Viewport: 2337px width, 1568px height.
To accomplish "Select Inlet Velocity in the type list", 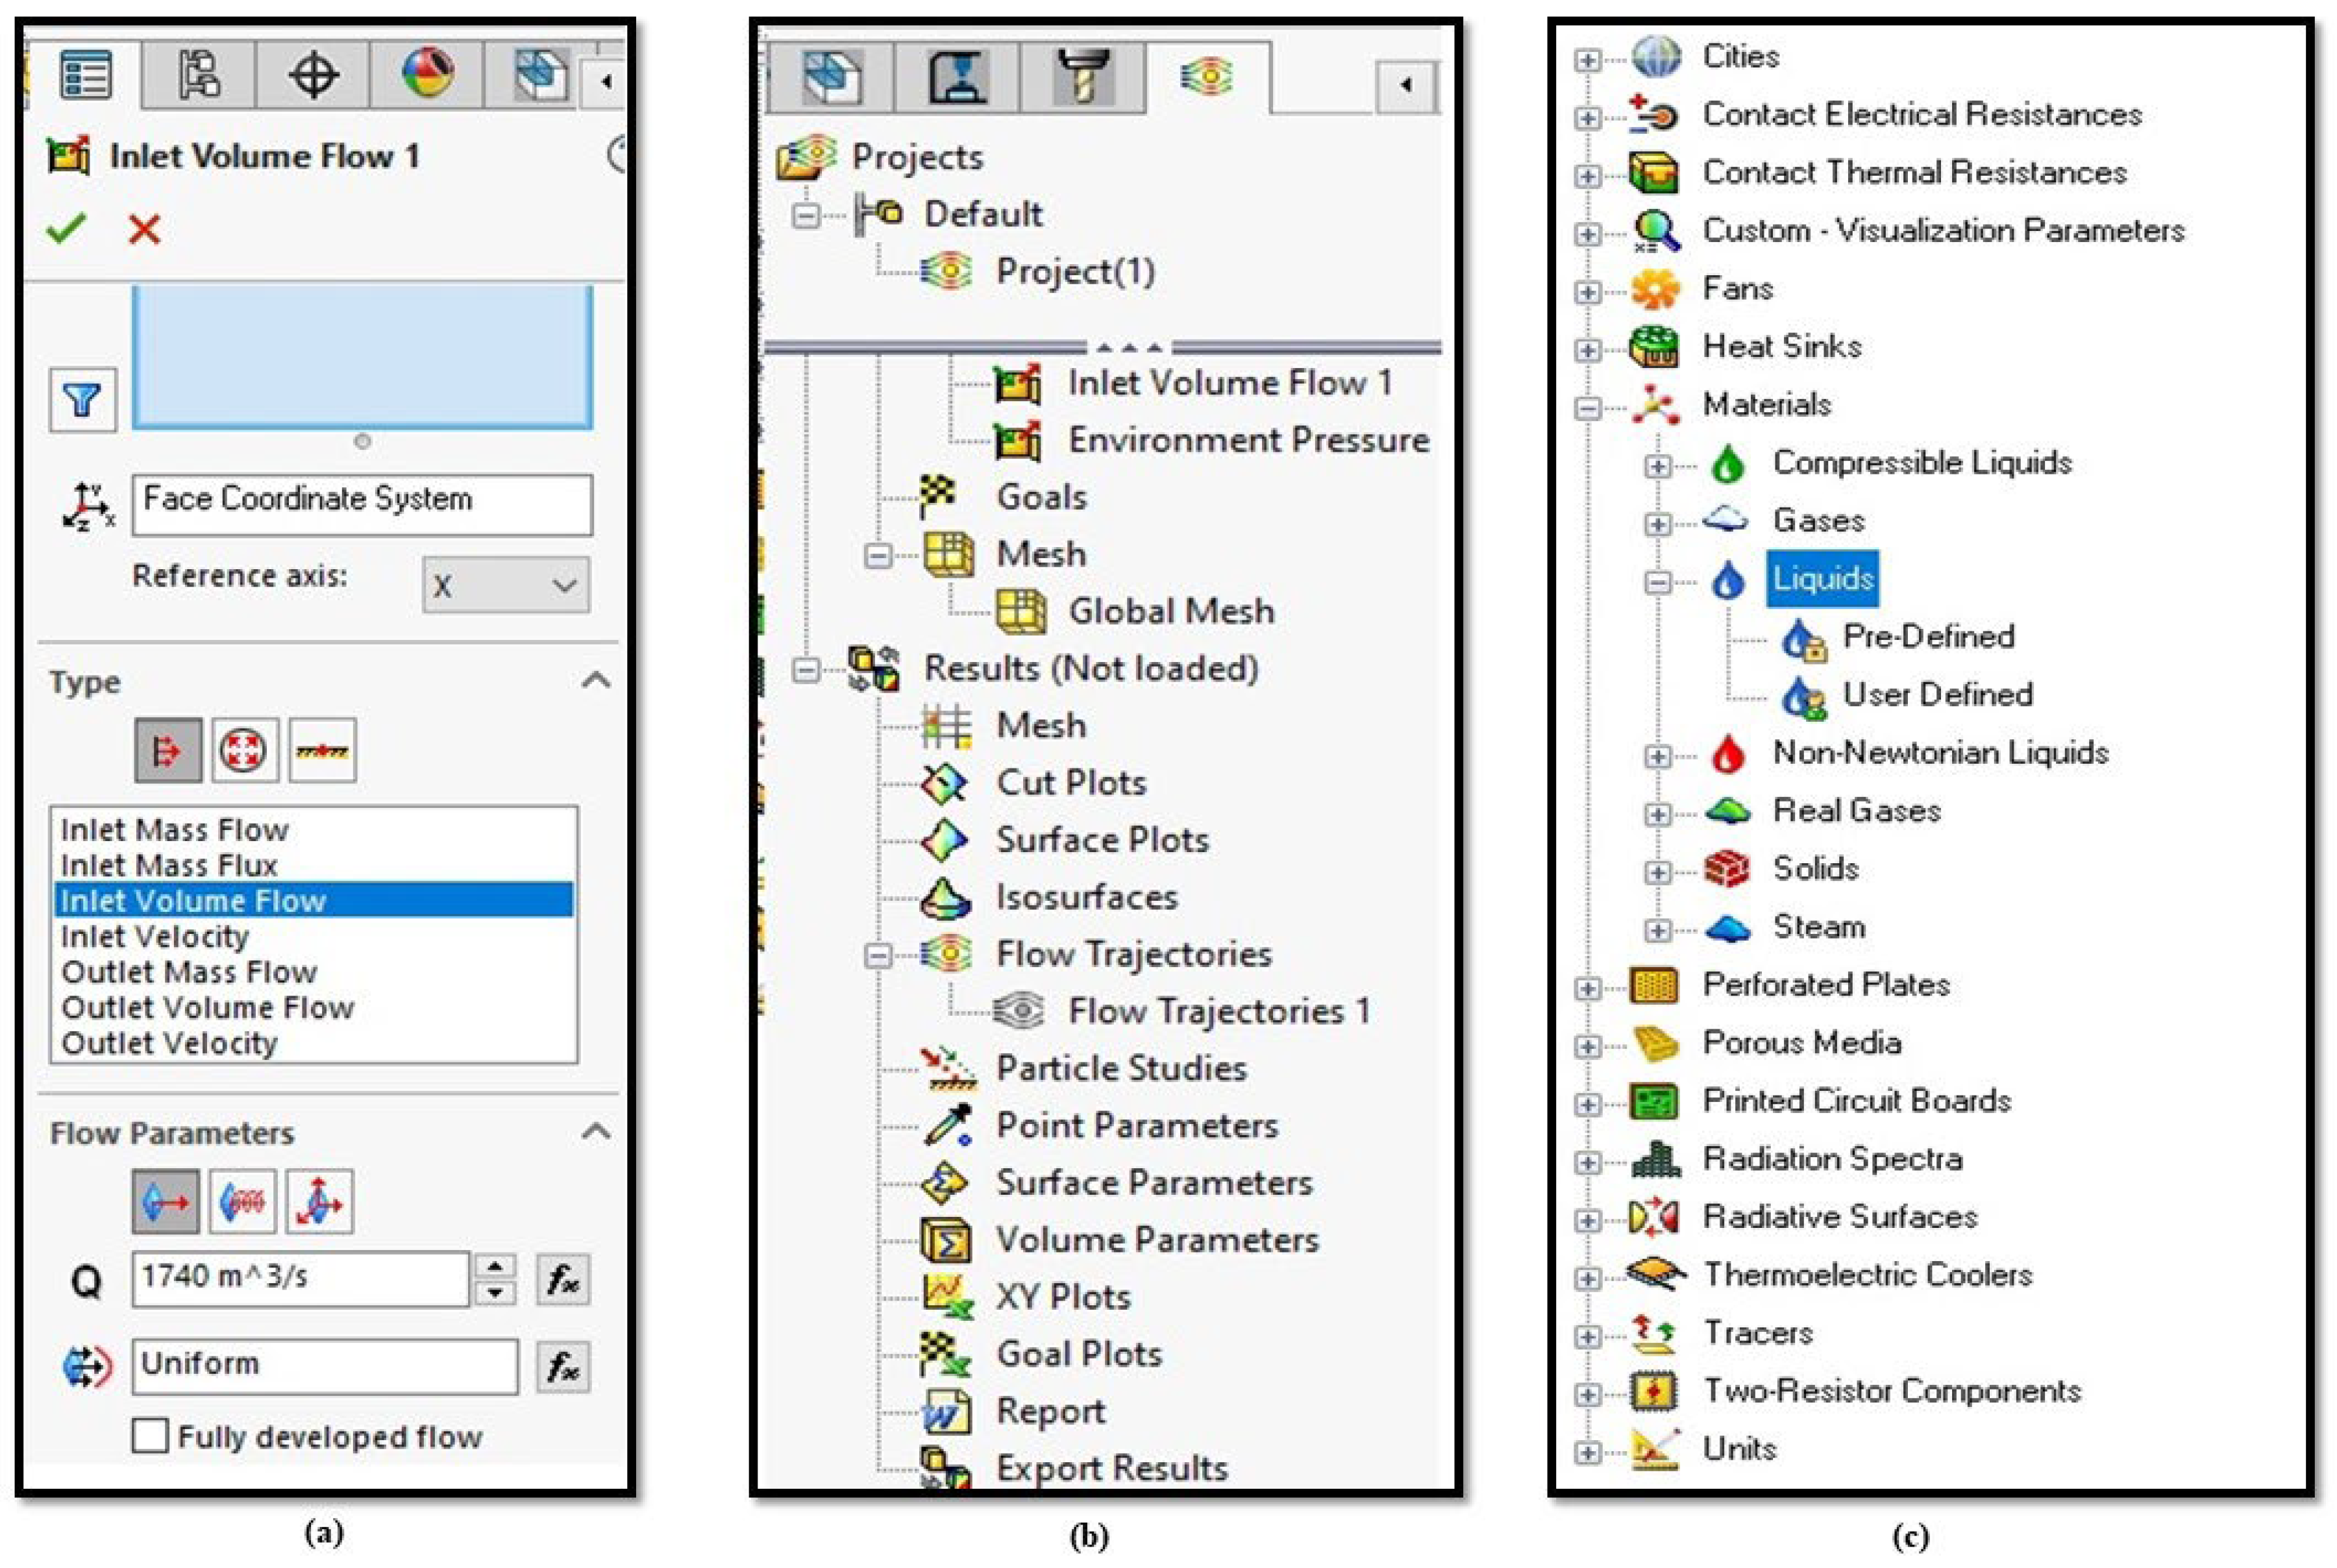I will (155, 937).
